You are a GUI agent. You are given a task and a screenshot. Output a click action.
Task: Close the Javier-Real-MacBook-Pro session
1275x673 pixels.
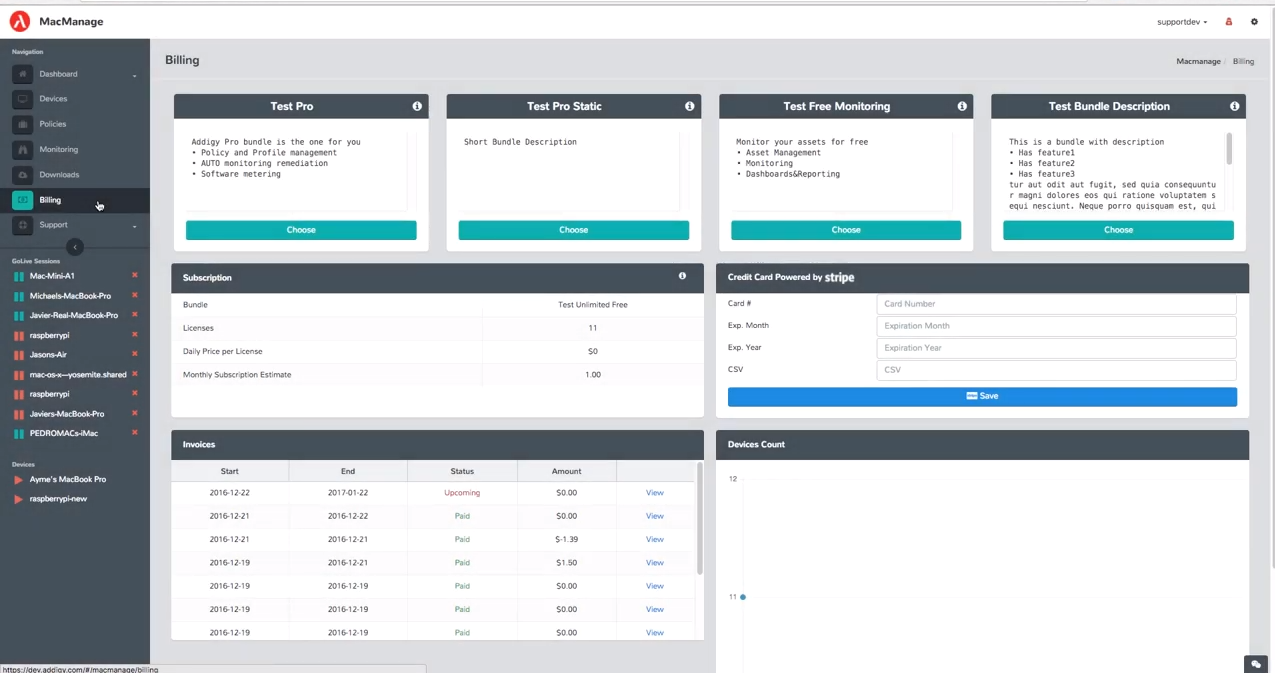click(135, 315)
